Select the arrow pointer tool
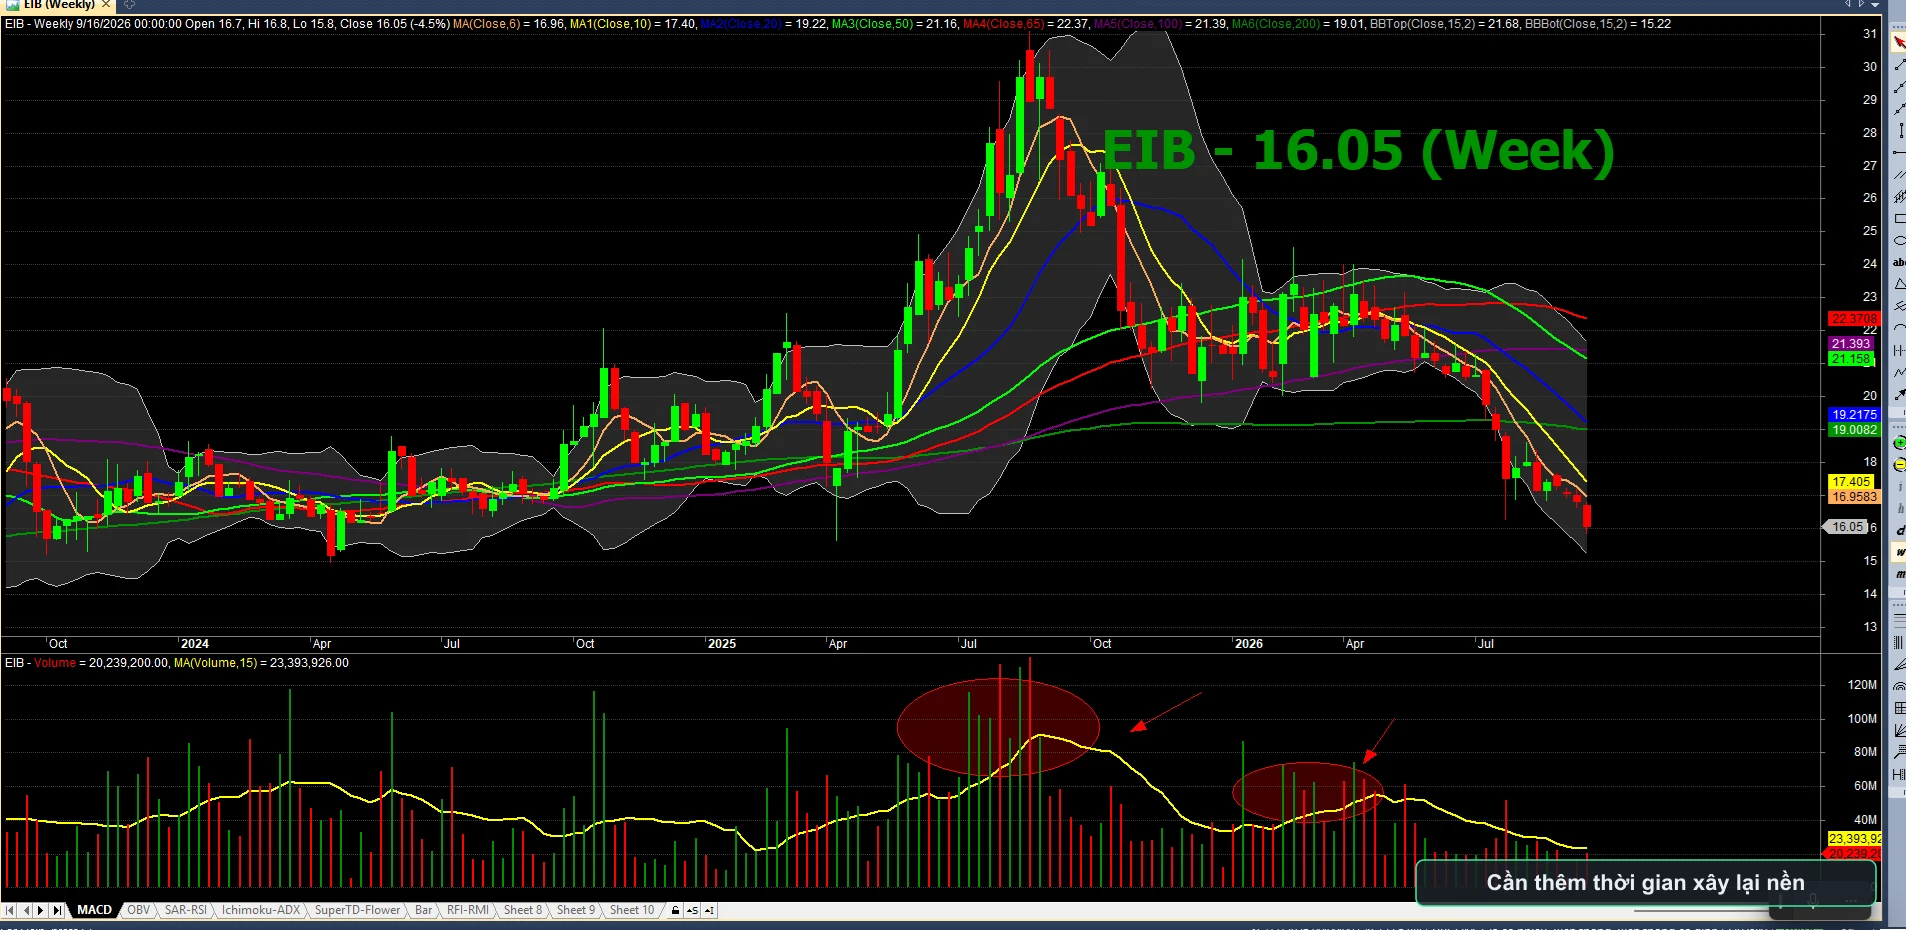The width and height of the screenshot is (1906, 930). click(1899, 43)
